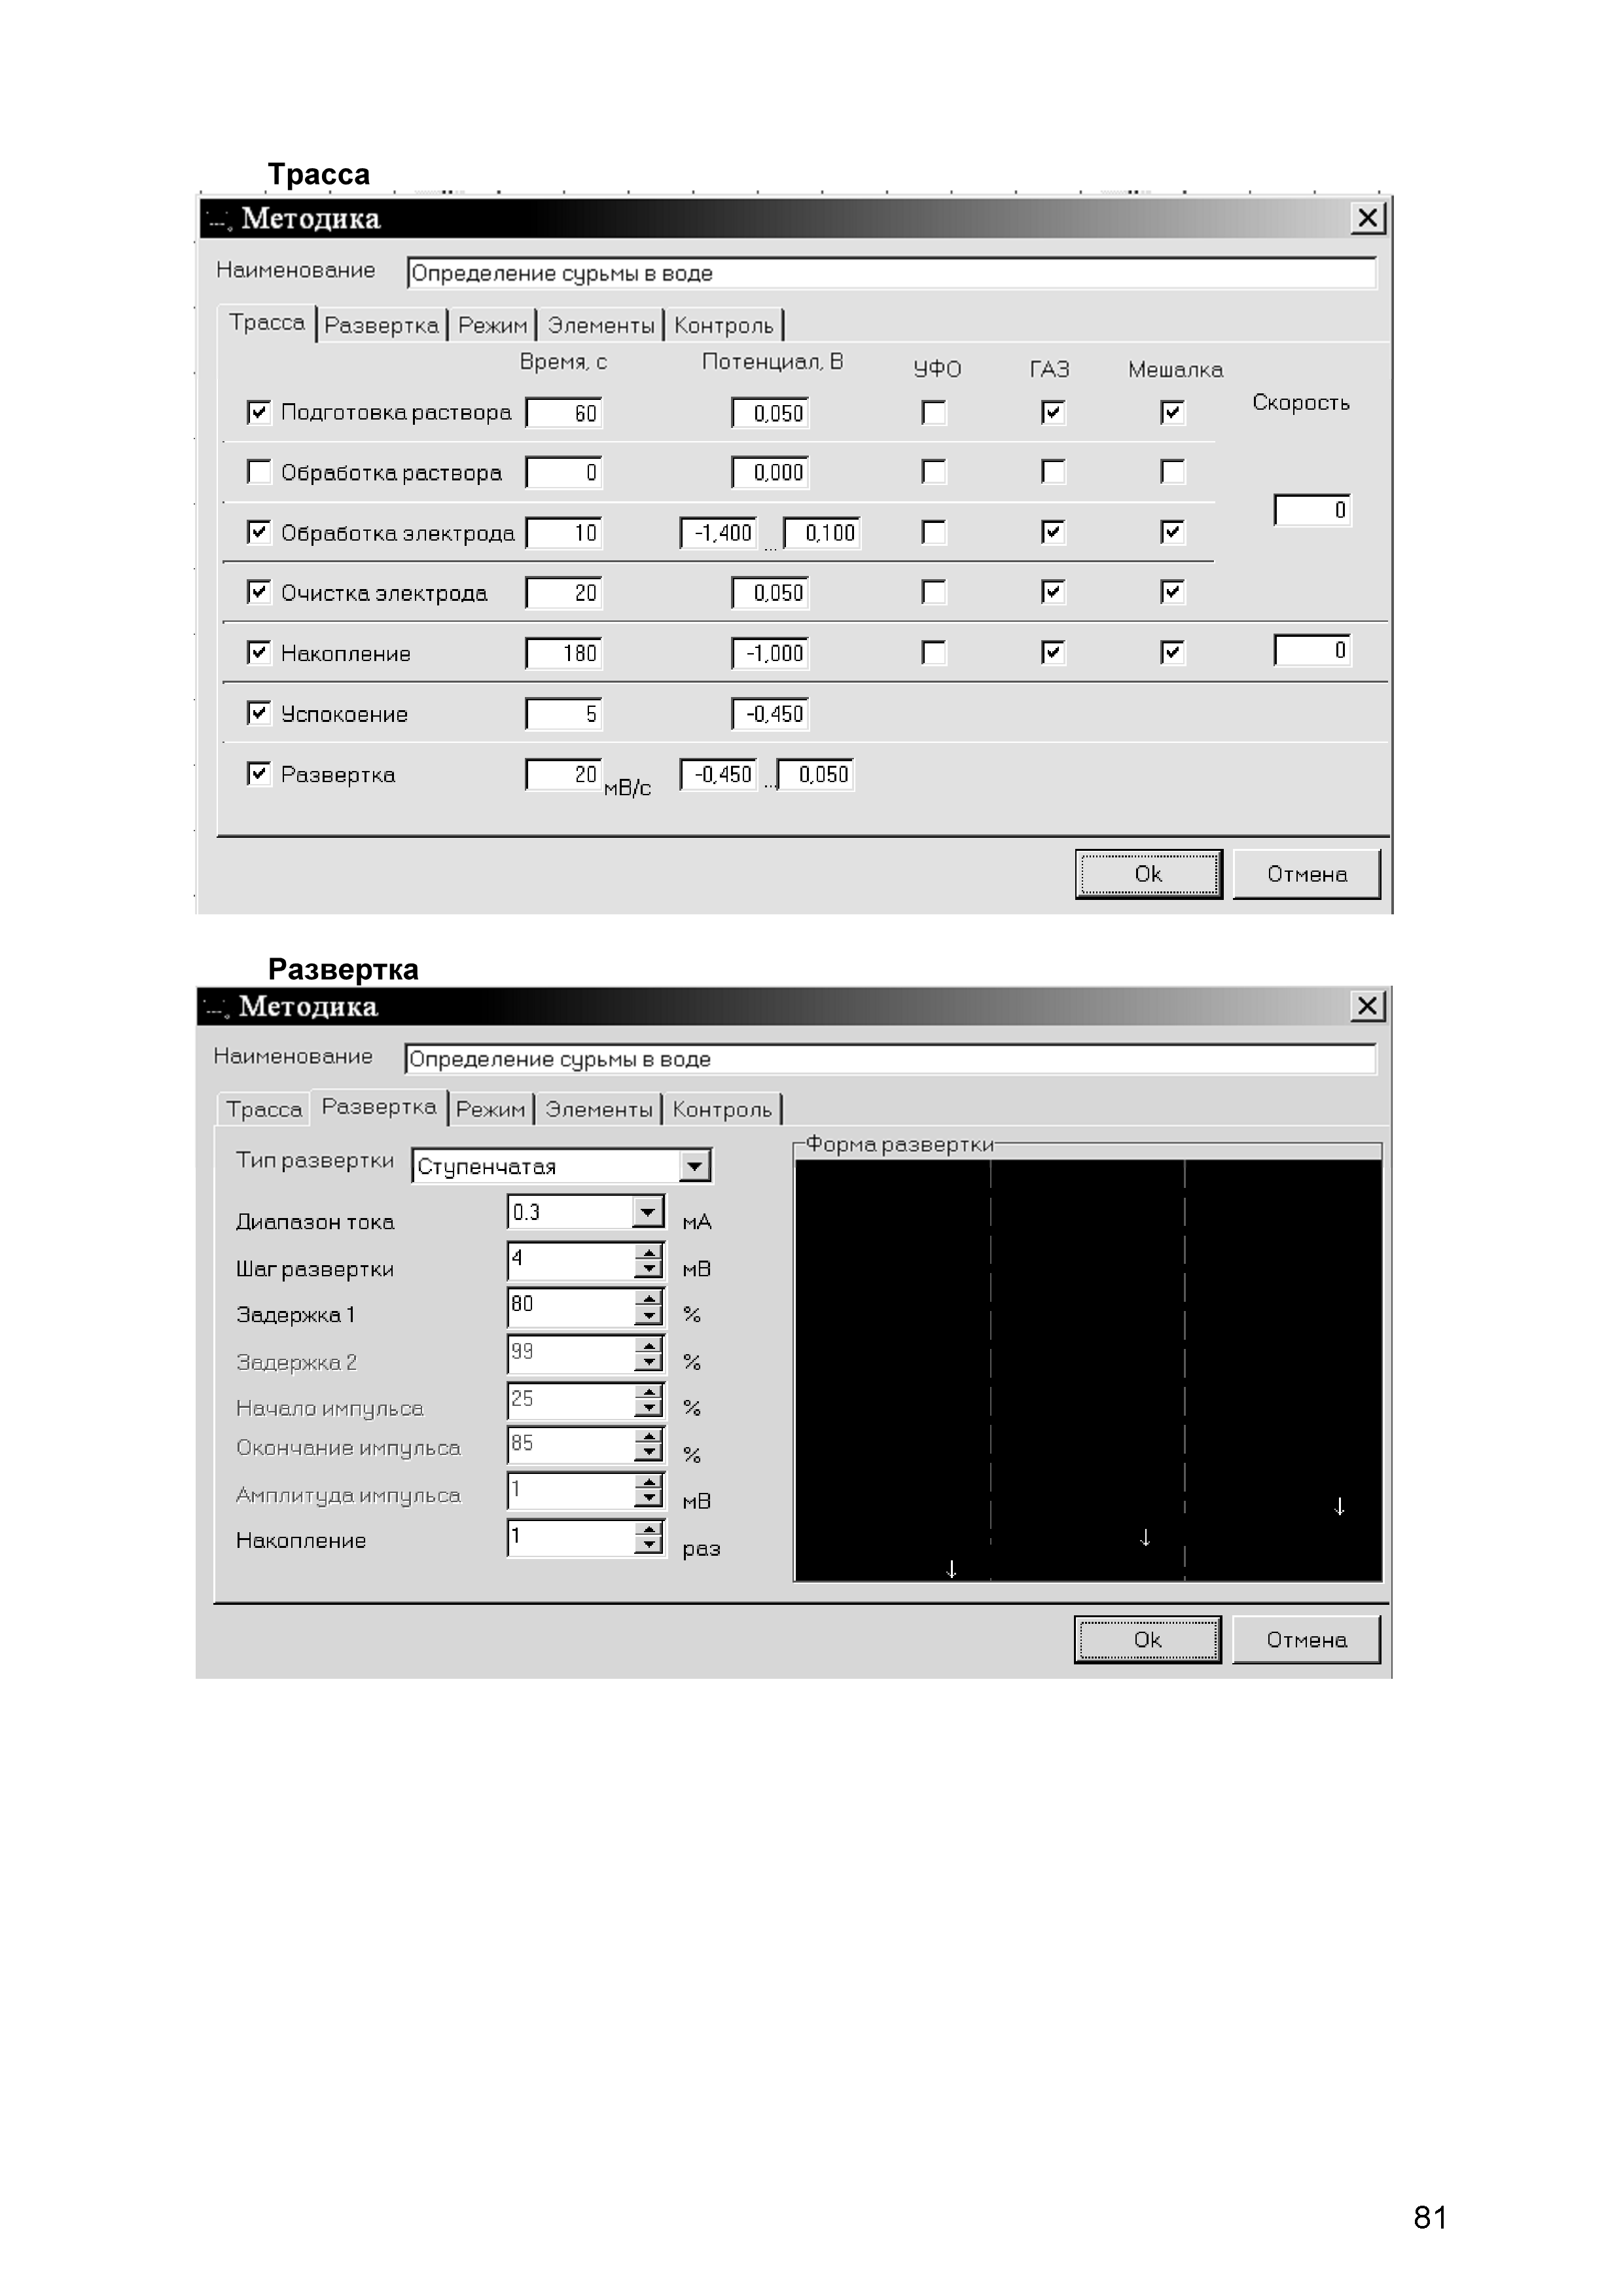Open the Режим tab in upper dialog

point(492,326)
